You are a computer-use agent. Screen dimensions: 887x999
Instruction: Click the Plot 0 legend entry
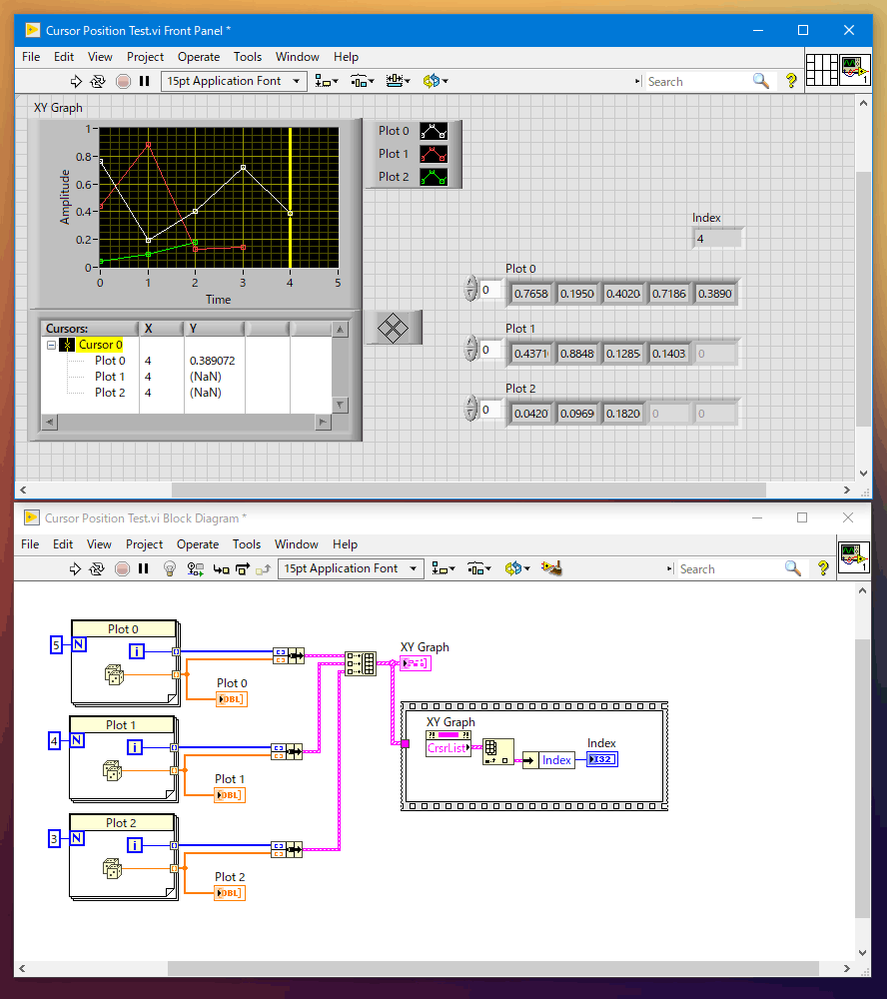(394, 131)
